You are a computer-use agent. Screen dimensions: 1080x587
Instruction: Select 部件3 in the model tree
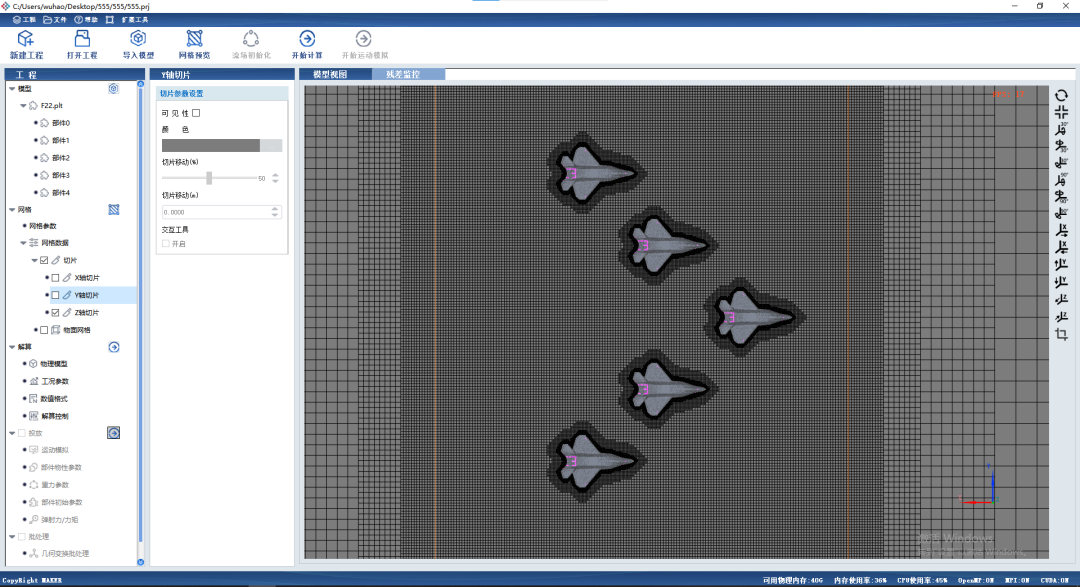[x=61, y=176]
